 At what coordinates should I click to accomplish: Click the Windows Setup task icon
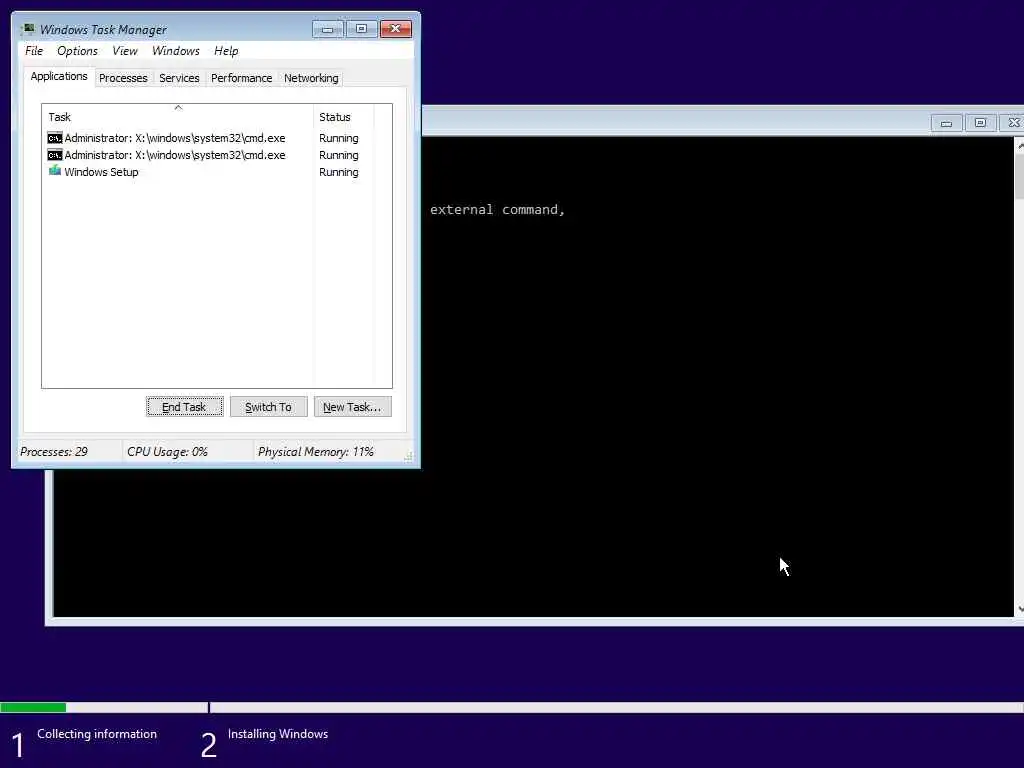55,171
